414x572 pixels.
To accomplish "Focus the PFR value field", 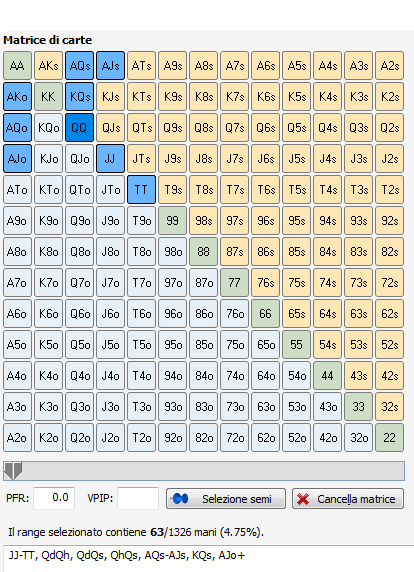I will pos(54,498).
